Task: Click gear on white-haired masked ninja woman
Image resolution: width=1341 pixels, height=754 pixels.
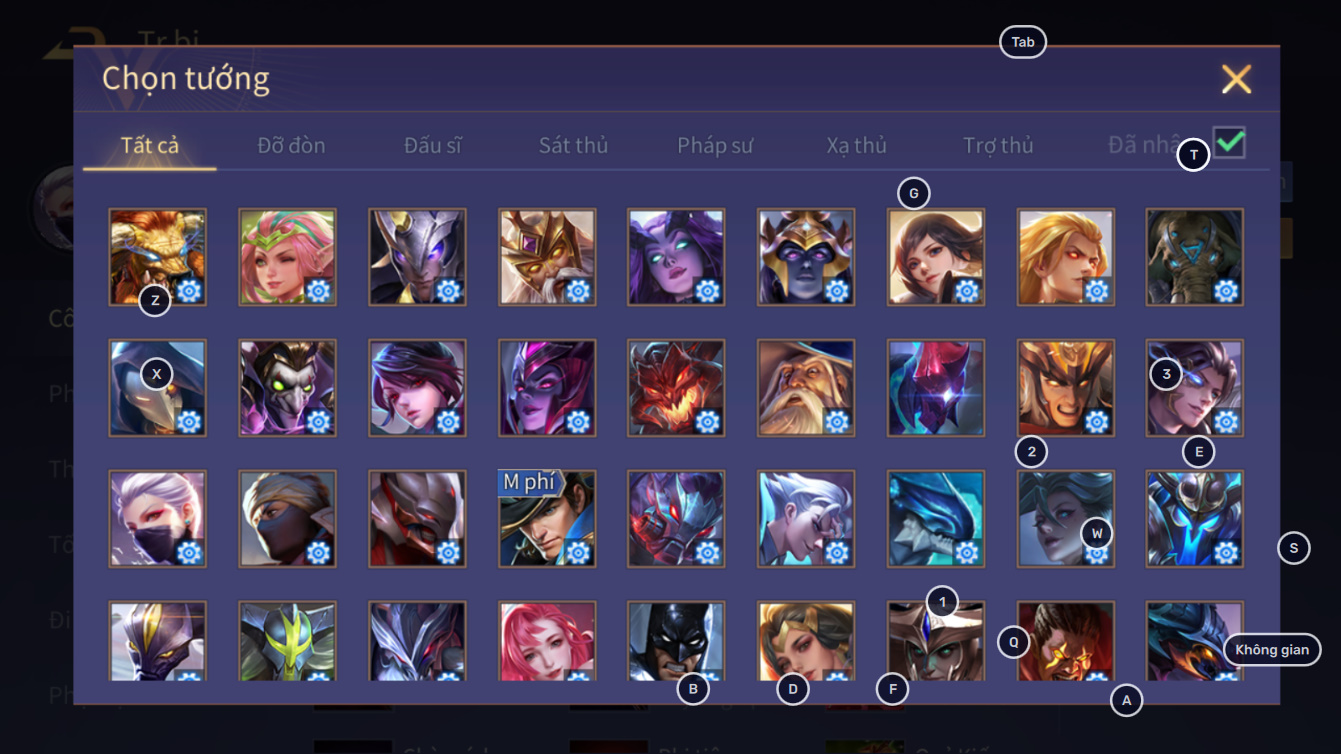Action: coord(189,552)
